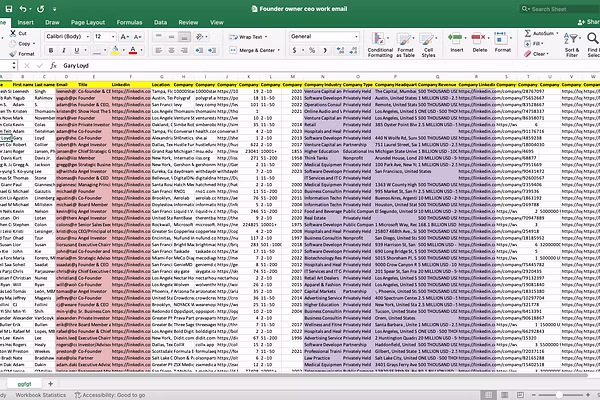Redo the last action
This screenshot has width=600, height=400.
pos(41,8)
